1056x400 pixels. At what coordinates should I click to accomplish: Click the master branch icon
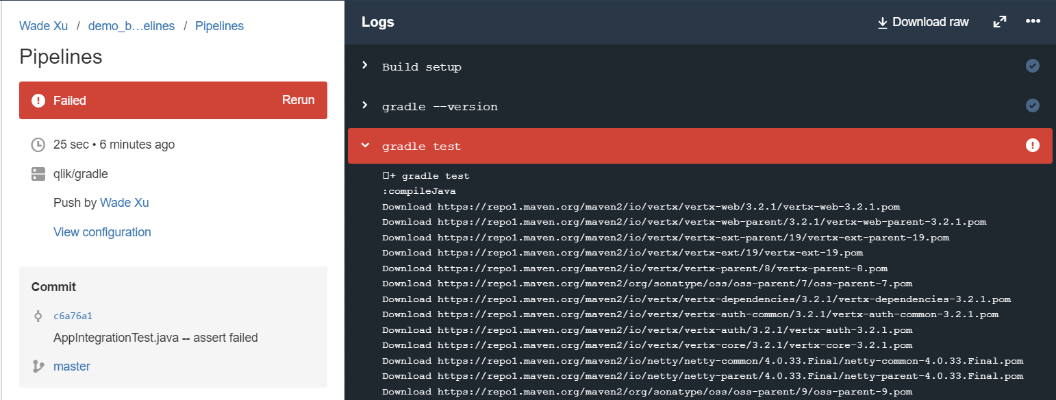click(x=38, y=366)
